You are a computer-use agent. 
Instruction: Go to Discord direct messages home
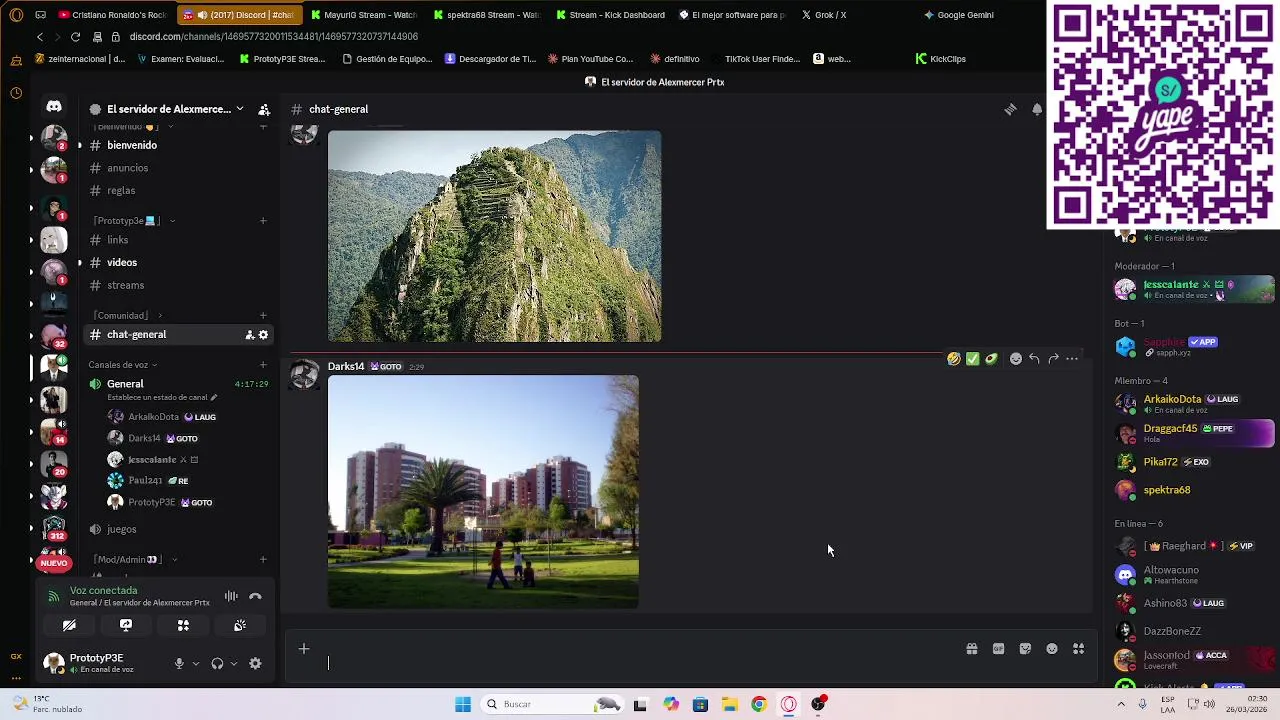pyautogui.click(x=54, y=106)
